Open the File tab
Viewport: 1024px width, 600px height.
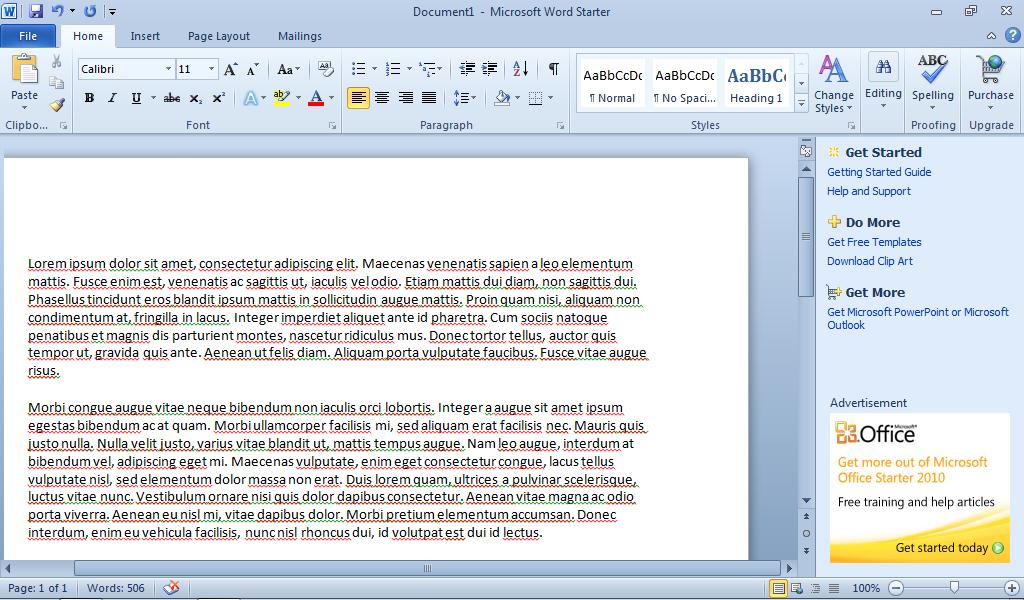click(x=28, y=36)
